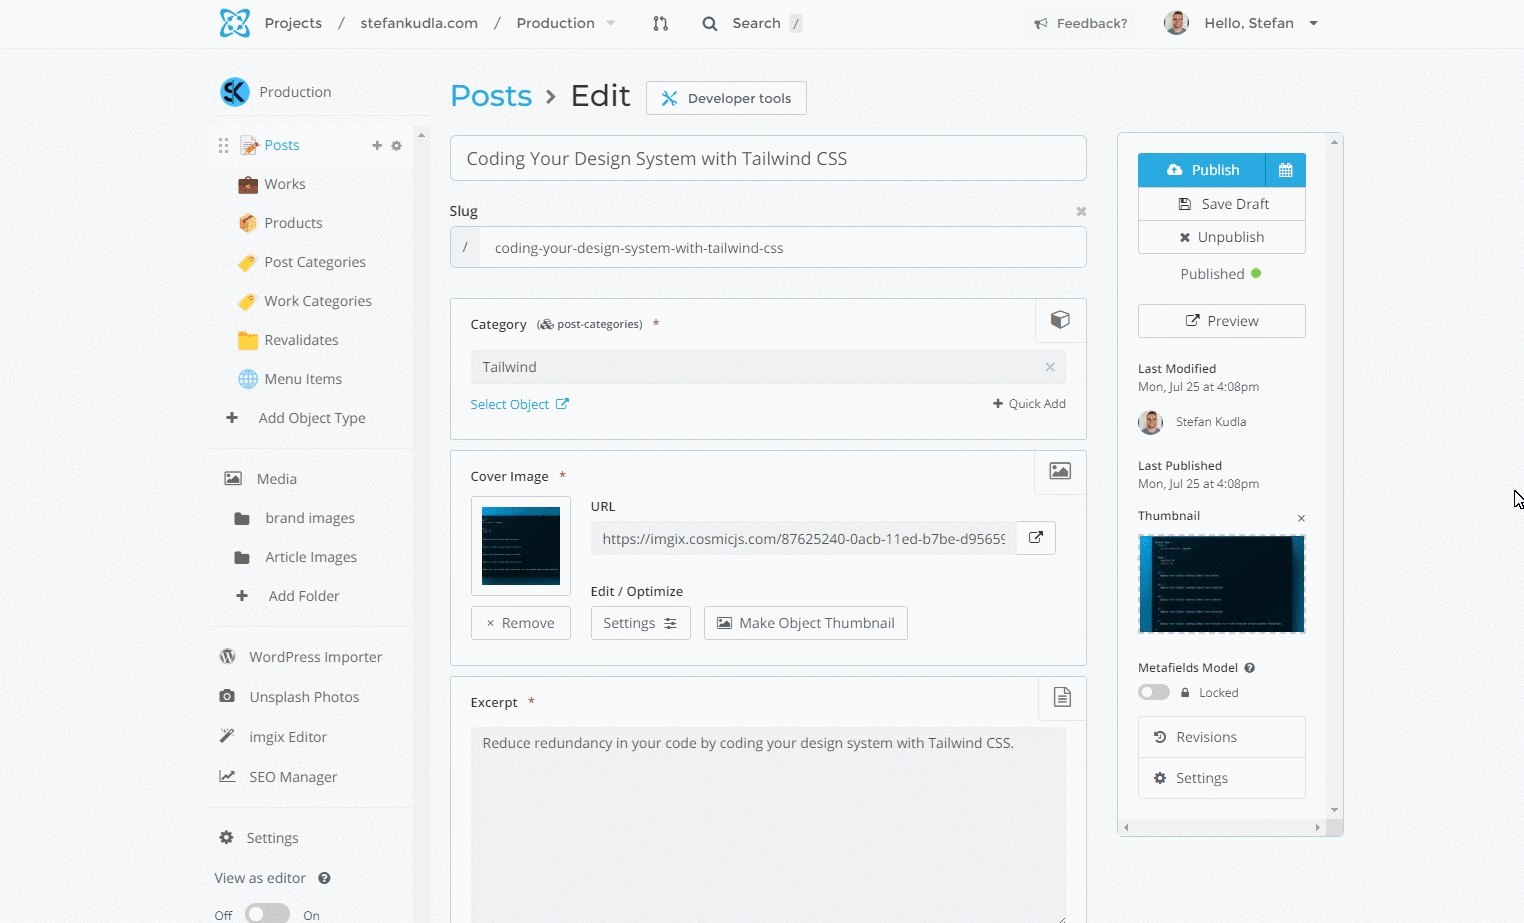Remove Tailwind category with x icon
This screenshot has height=923, width=1524.
(1050, 367)
